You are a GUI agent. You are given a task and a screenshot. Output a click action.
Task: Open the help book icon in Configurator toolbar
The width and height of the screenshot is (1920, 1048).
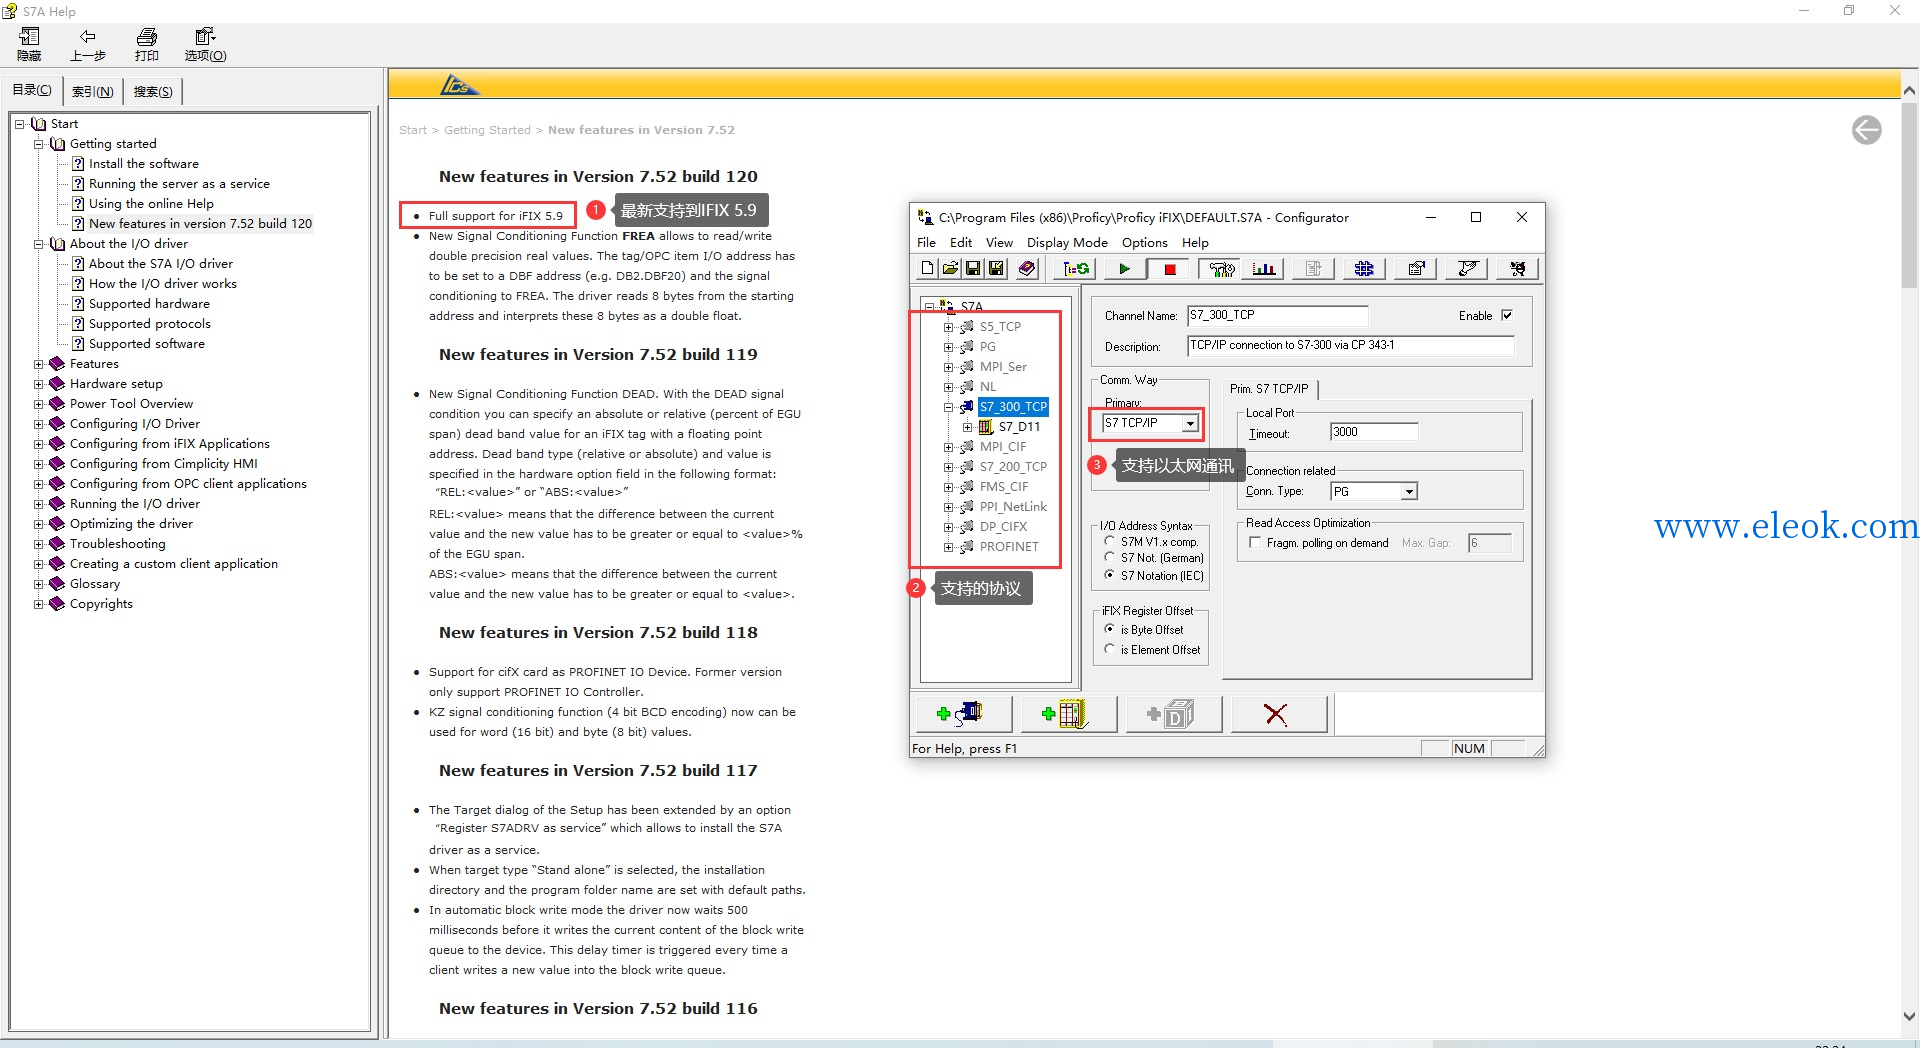[x=1027, y=268]
